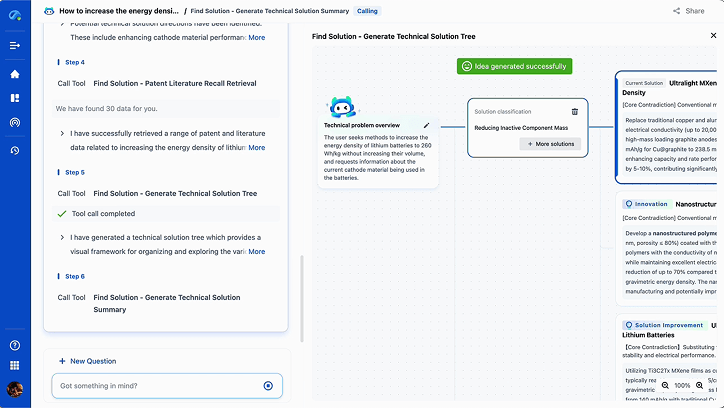Add More solutions to the classification node
The height and width of the screenshot is (408, 724).
(549, 144)
